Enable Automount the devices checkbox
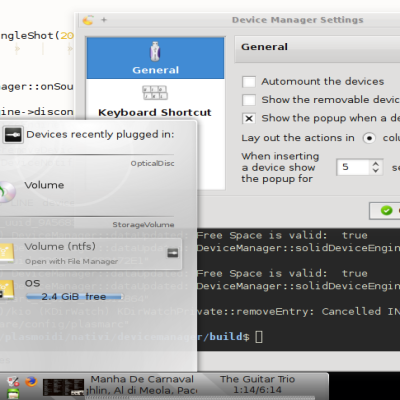This screenshot has width=400, height=400. [x=249, y=82]
